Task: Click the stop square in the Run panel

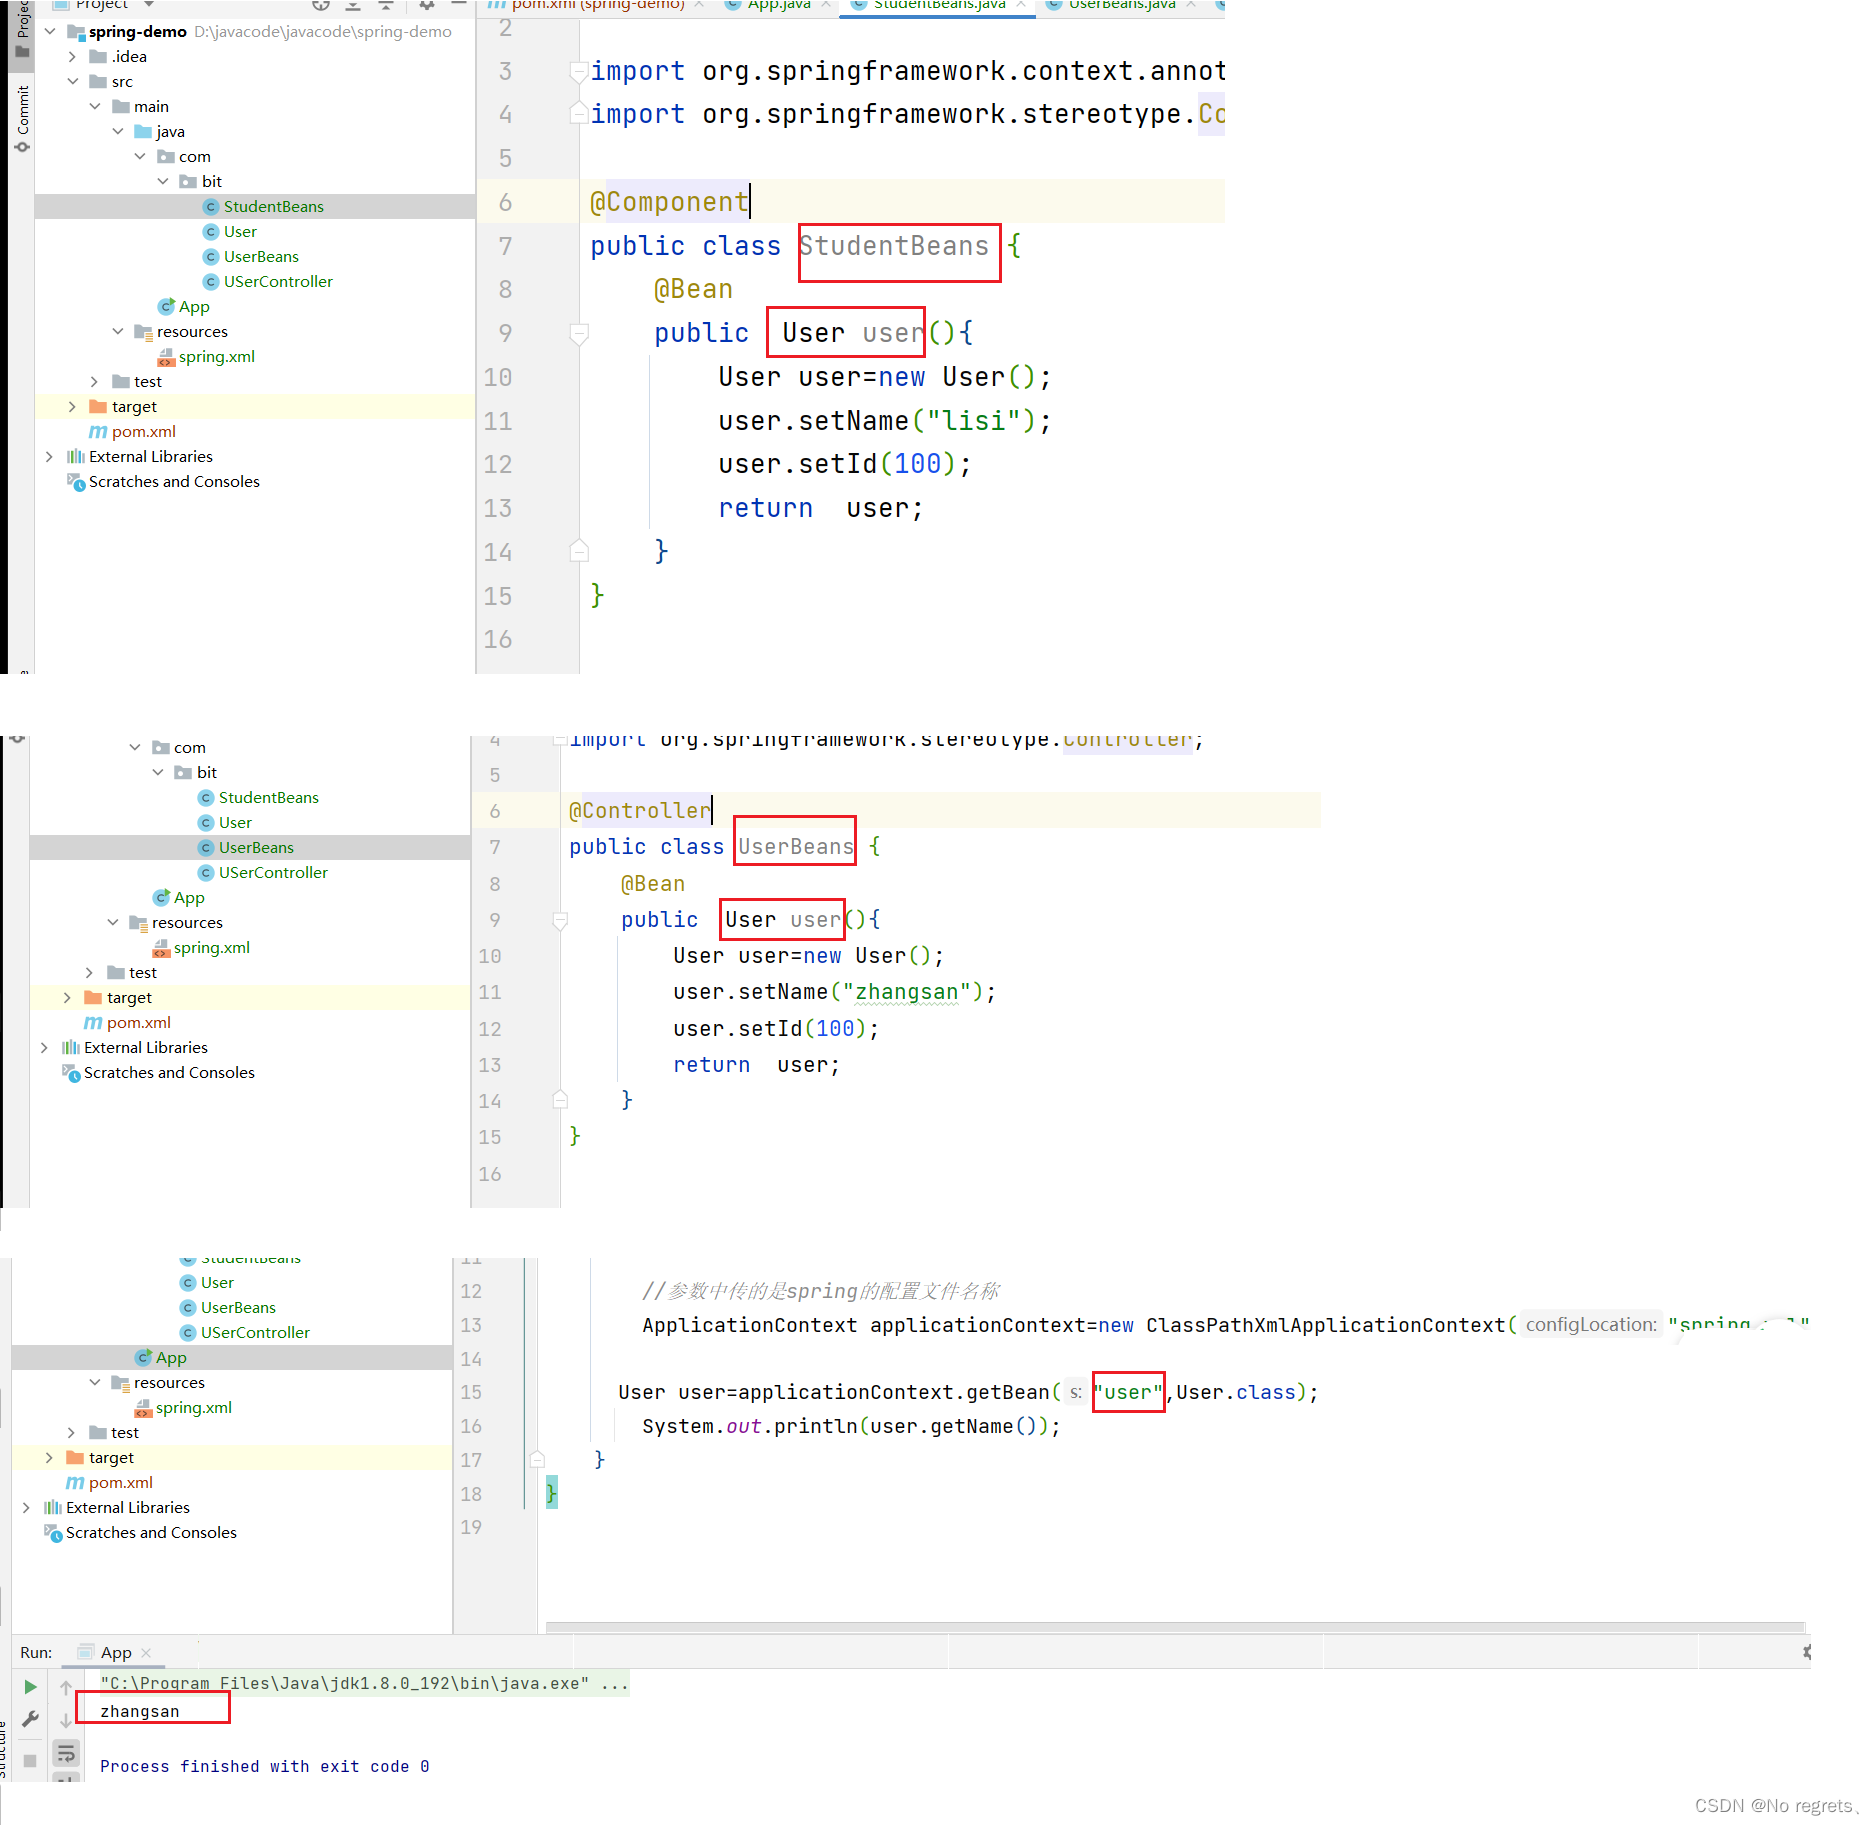Action: click(x=30, y=1760)
